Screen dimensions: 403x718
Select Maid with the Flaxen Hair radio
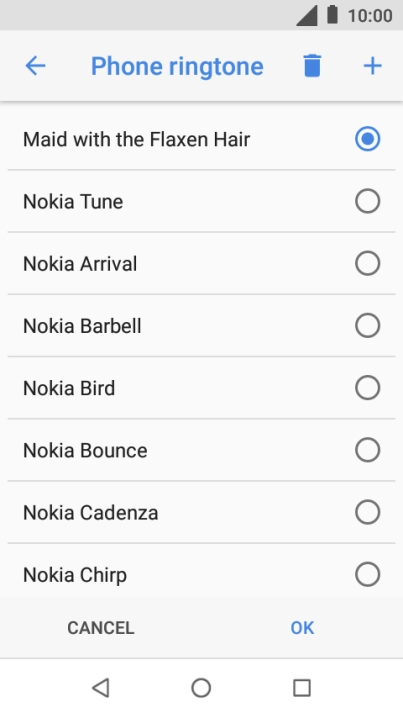(x=367, y=139)
